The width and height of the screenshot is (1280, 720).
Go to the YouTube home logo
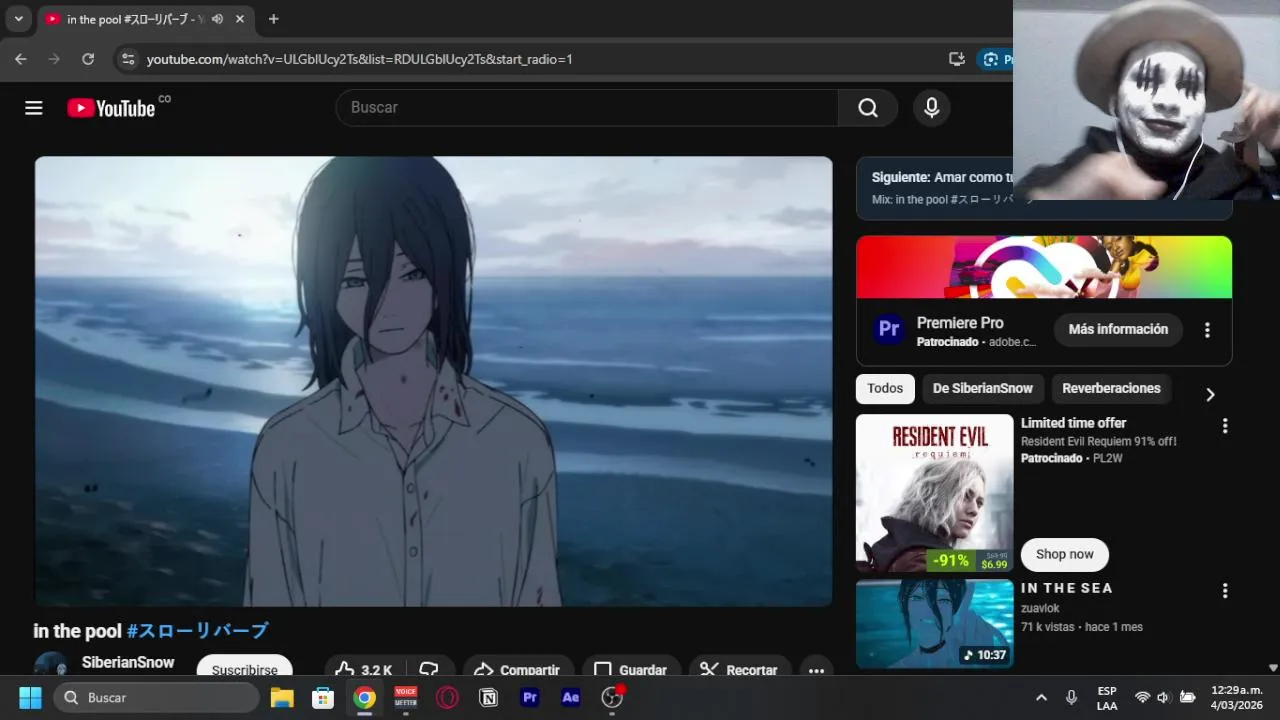point(111,108)
